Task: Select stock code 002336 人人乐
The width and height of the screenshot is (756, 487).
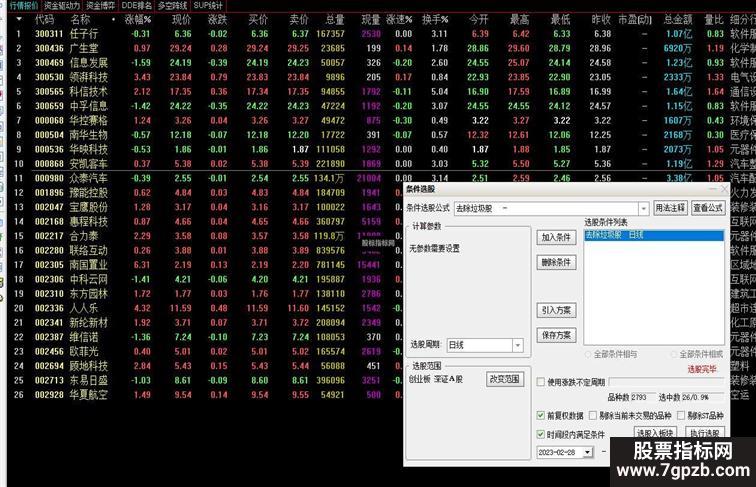Action: coord(67,308)
